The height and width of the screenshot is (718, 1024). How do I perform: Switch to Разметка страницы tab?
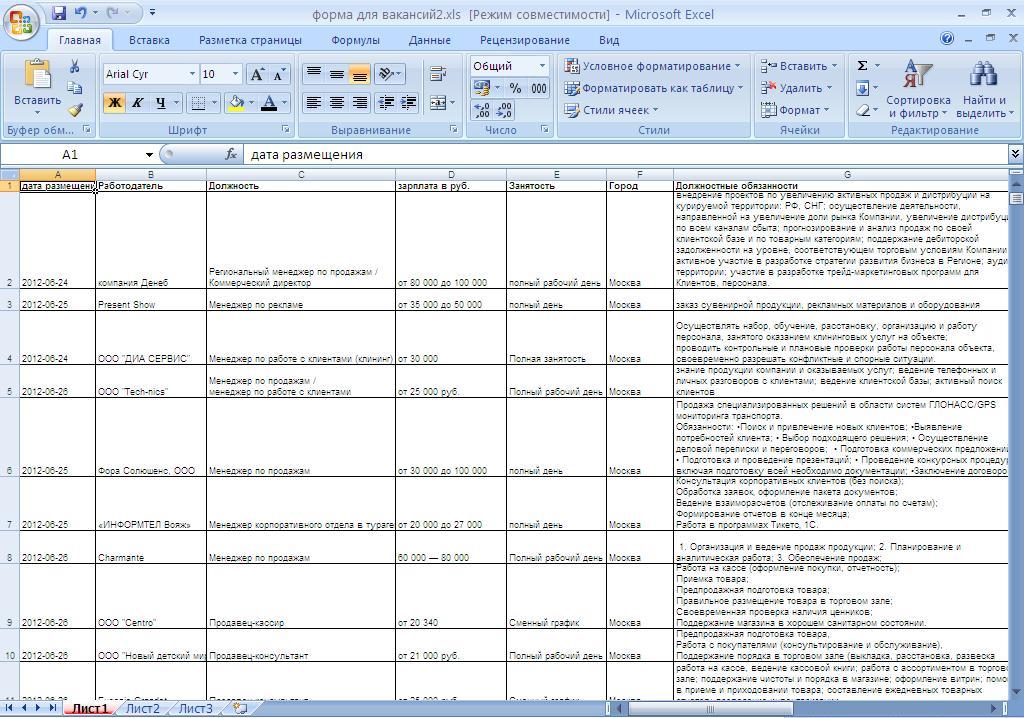[250, 40]
